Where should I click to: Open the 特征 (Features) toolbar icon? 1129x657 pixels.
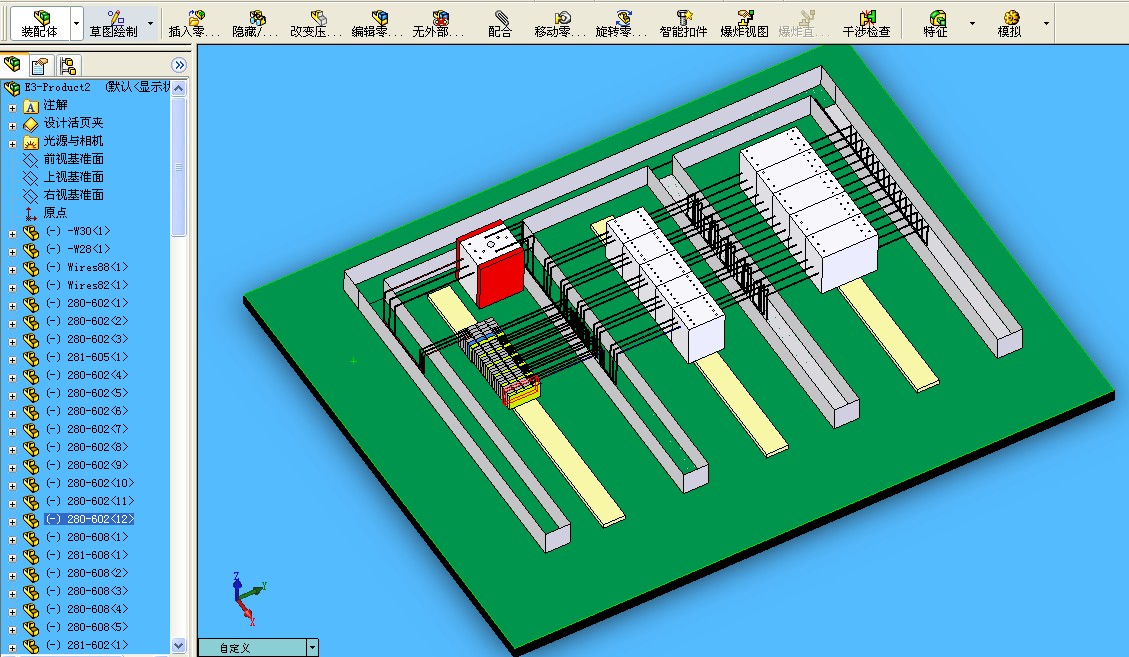click(935, 20)
